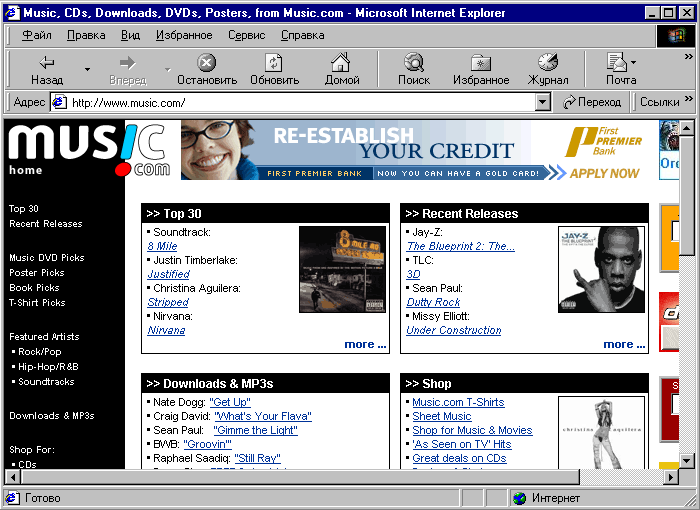
Task: Open the Избранное favorites toolbar button
Action: (x=481, y=69)
